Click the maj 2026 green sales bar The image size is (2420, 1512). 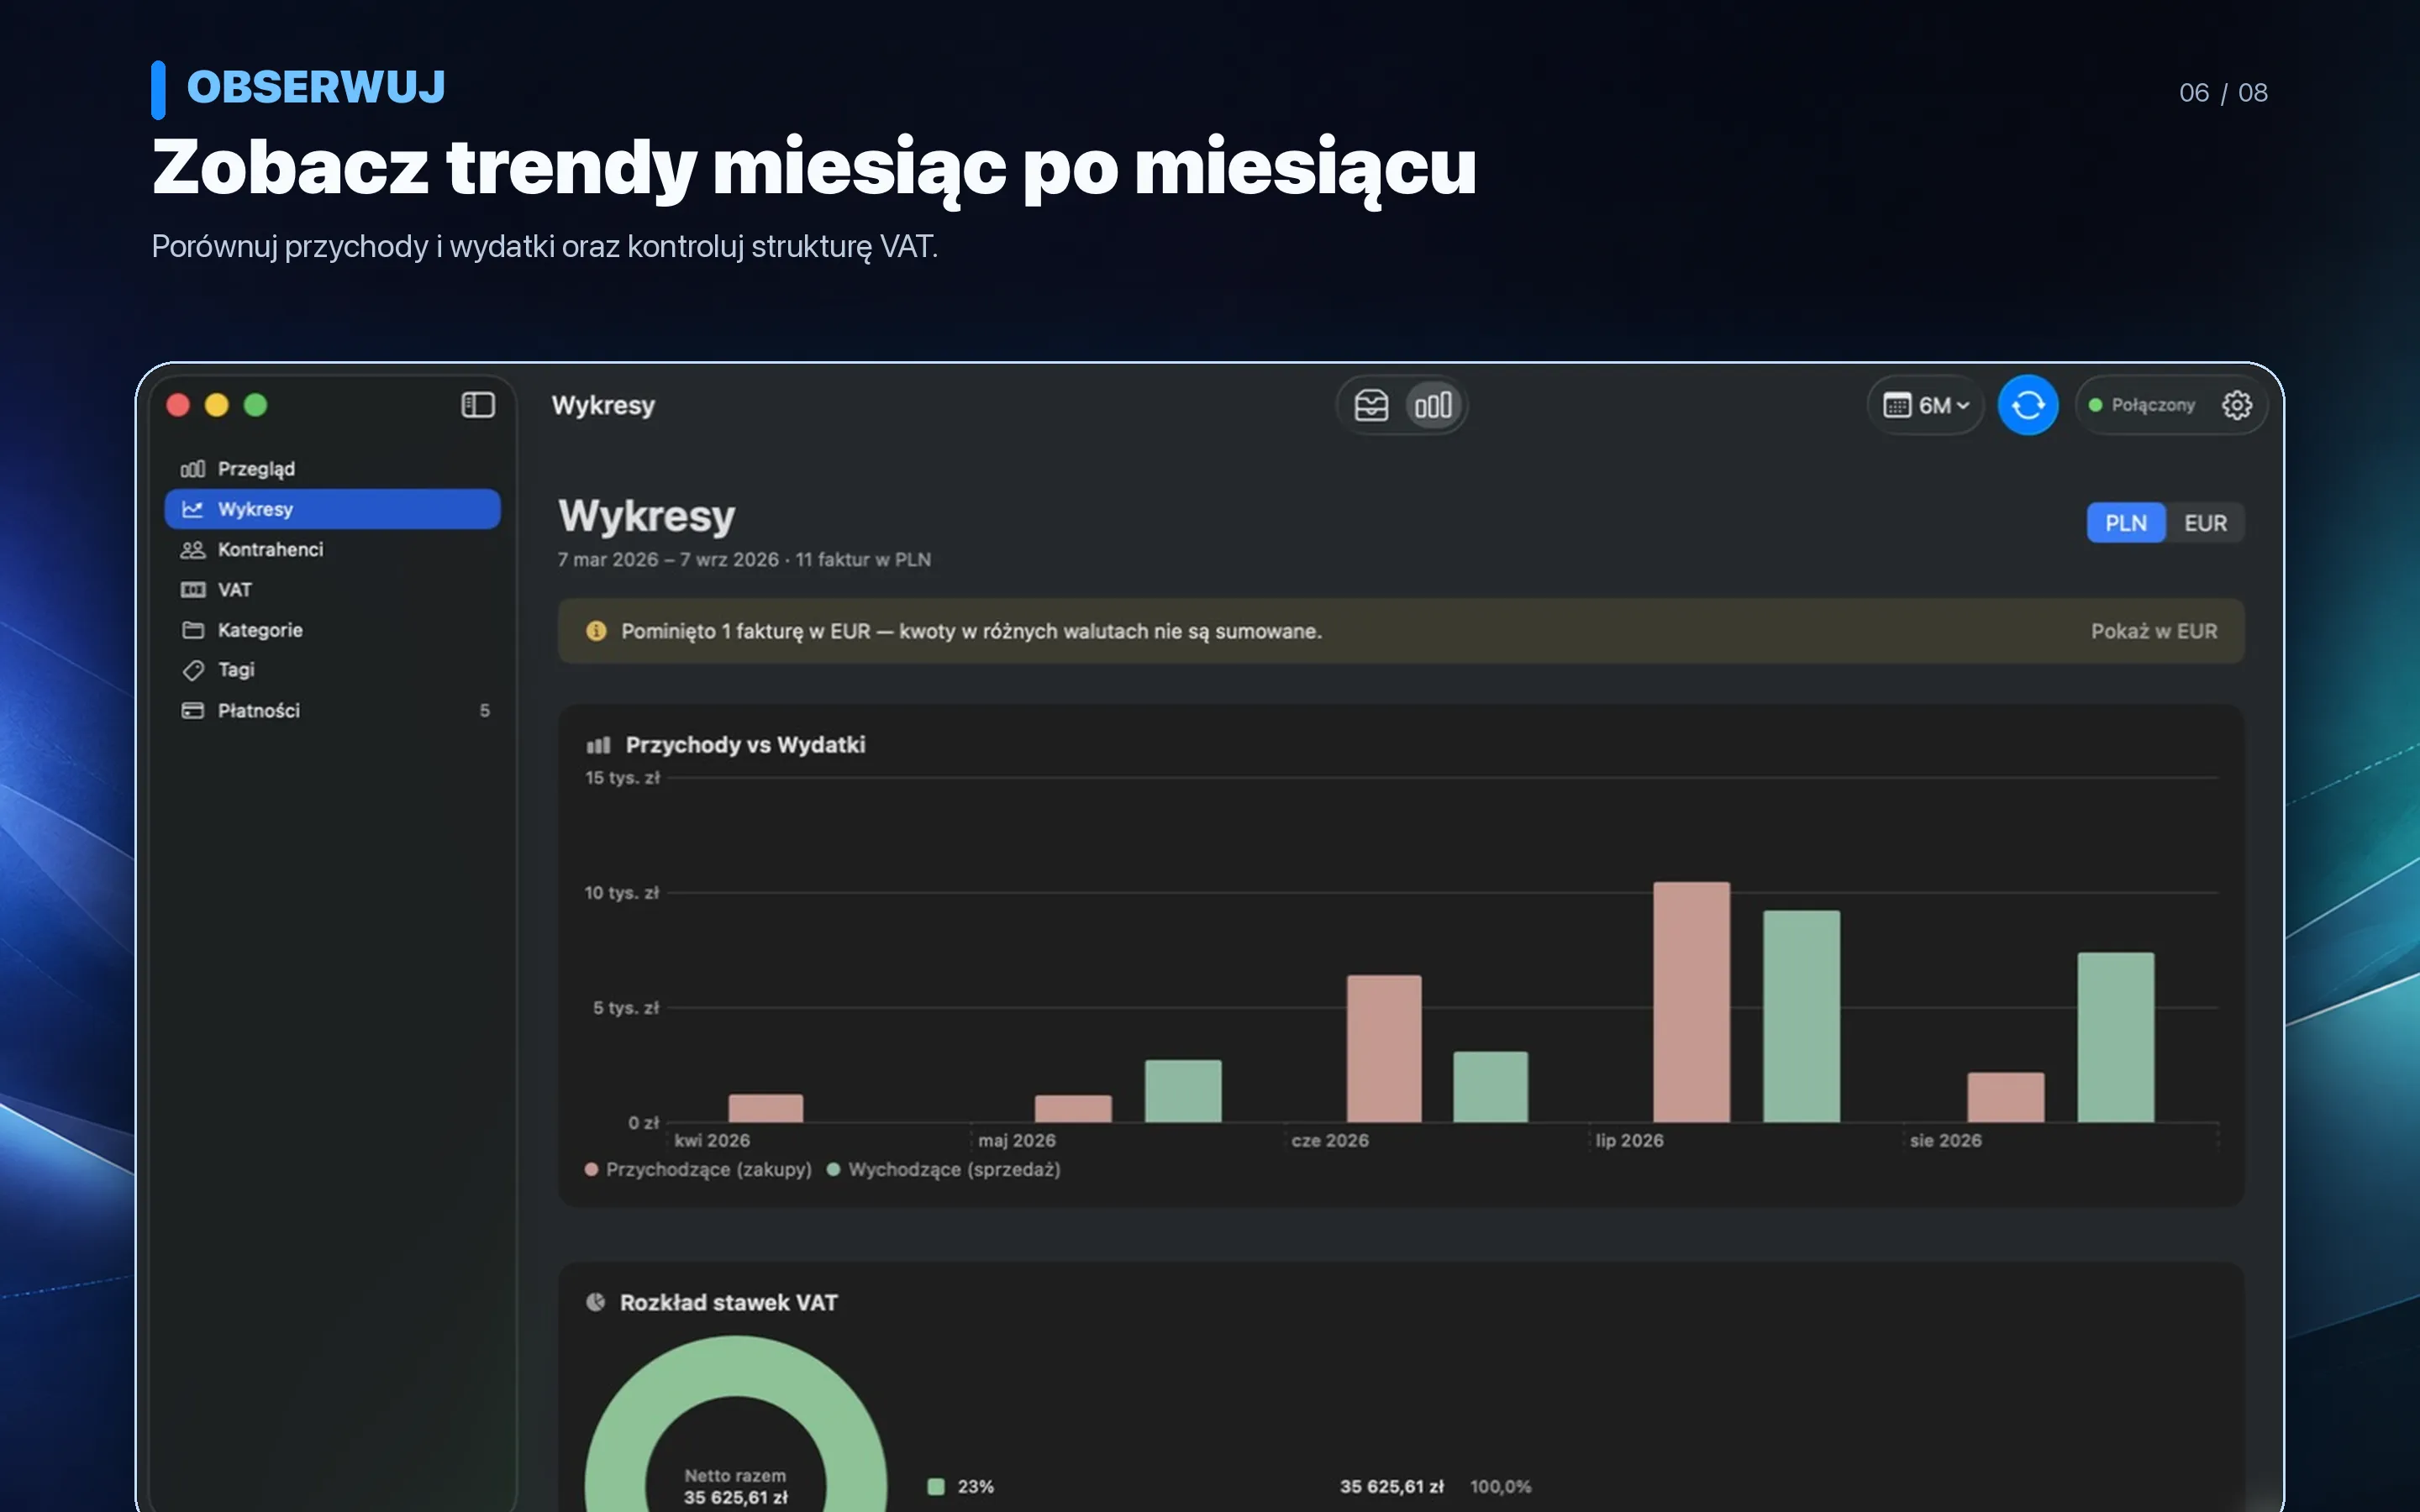tap(1183, 1091)
